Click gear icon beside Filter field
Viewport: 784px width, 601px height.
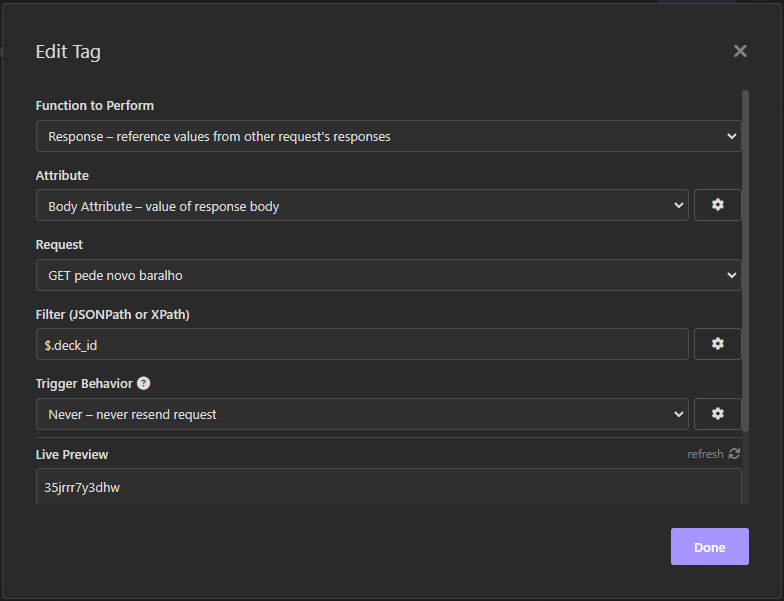[x=718, y=344]
